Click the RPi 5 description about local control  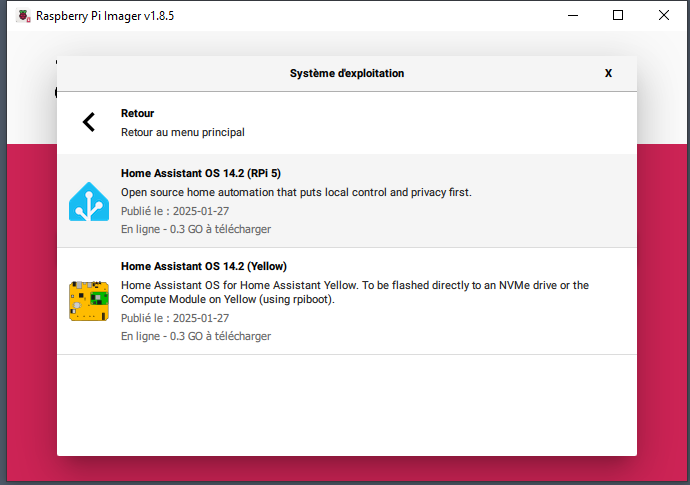point(296,192)
